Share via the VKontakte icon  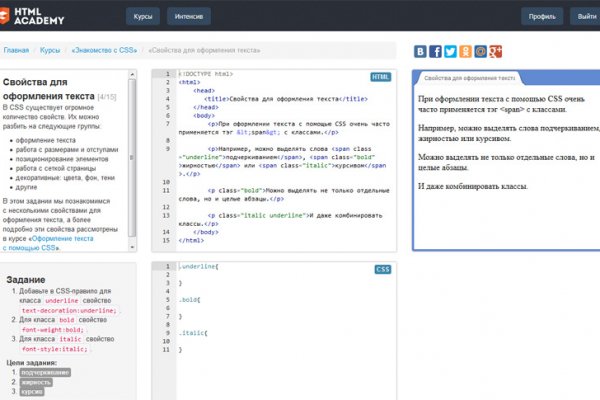click(x=421, y=51)
